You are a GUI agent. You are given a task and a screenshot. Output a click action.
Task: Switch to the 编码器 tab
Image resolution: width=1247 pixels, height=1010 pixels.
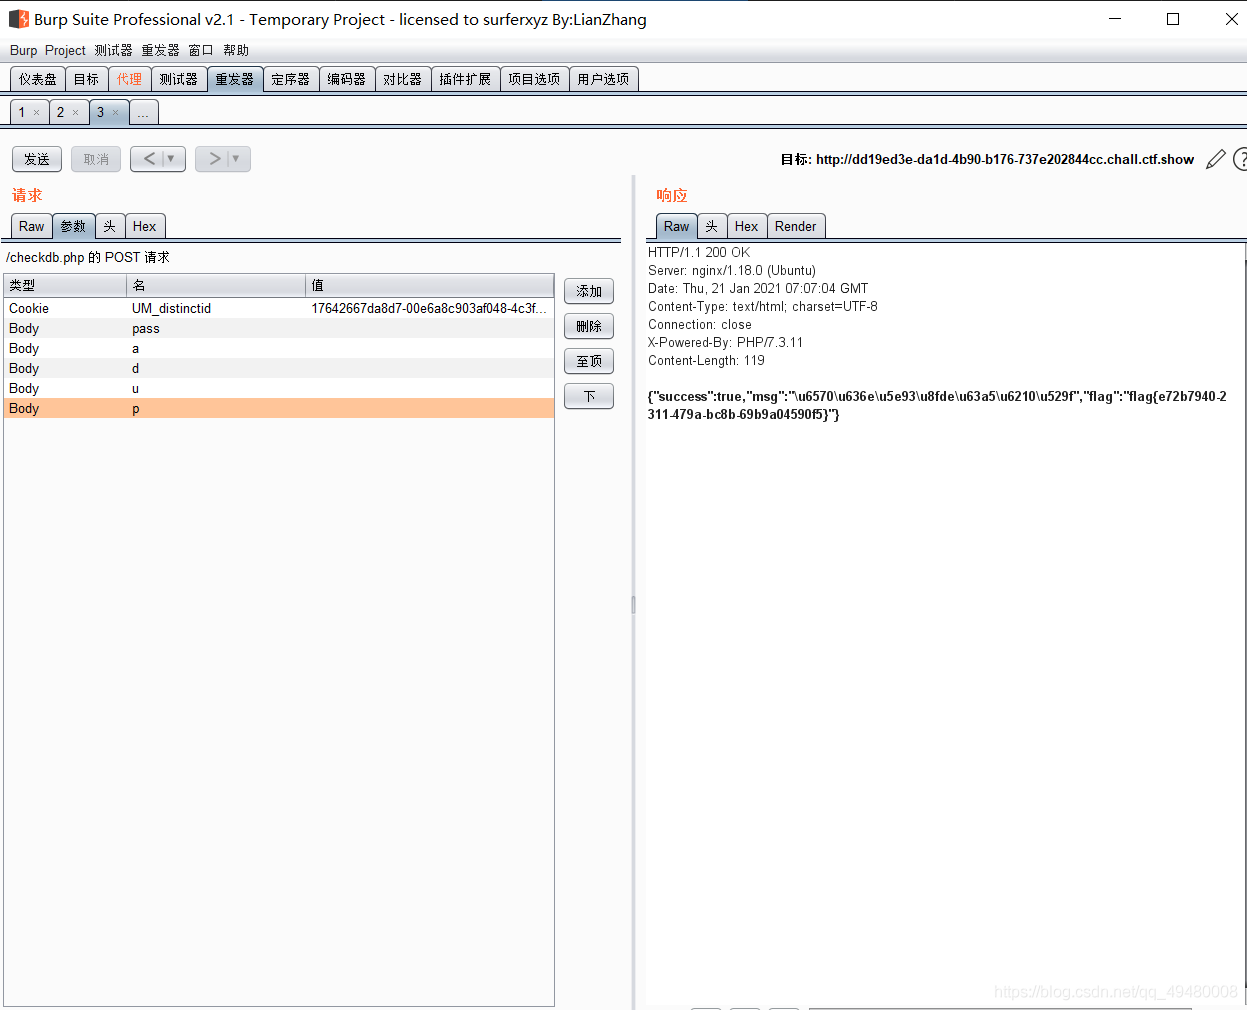click(347, 79)
